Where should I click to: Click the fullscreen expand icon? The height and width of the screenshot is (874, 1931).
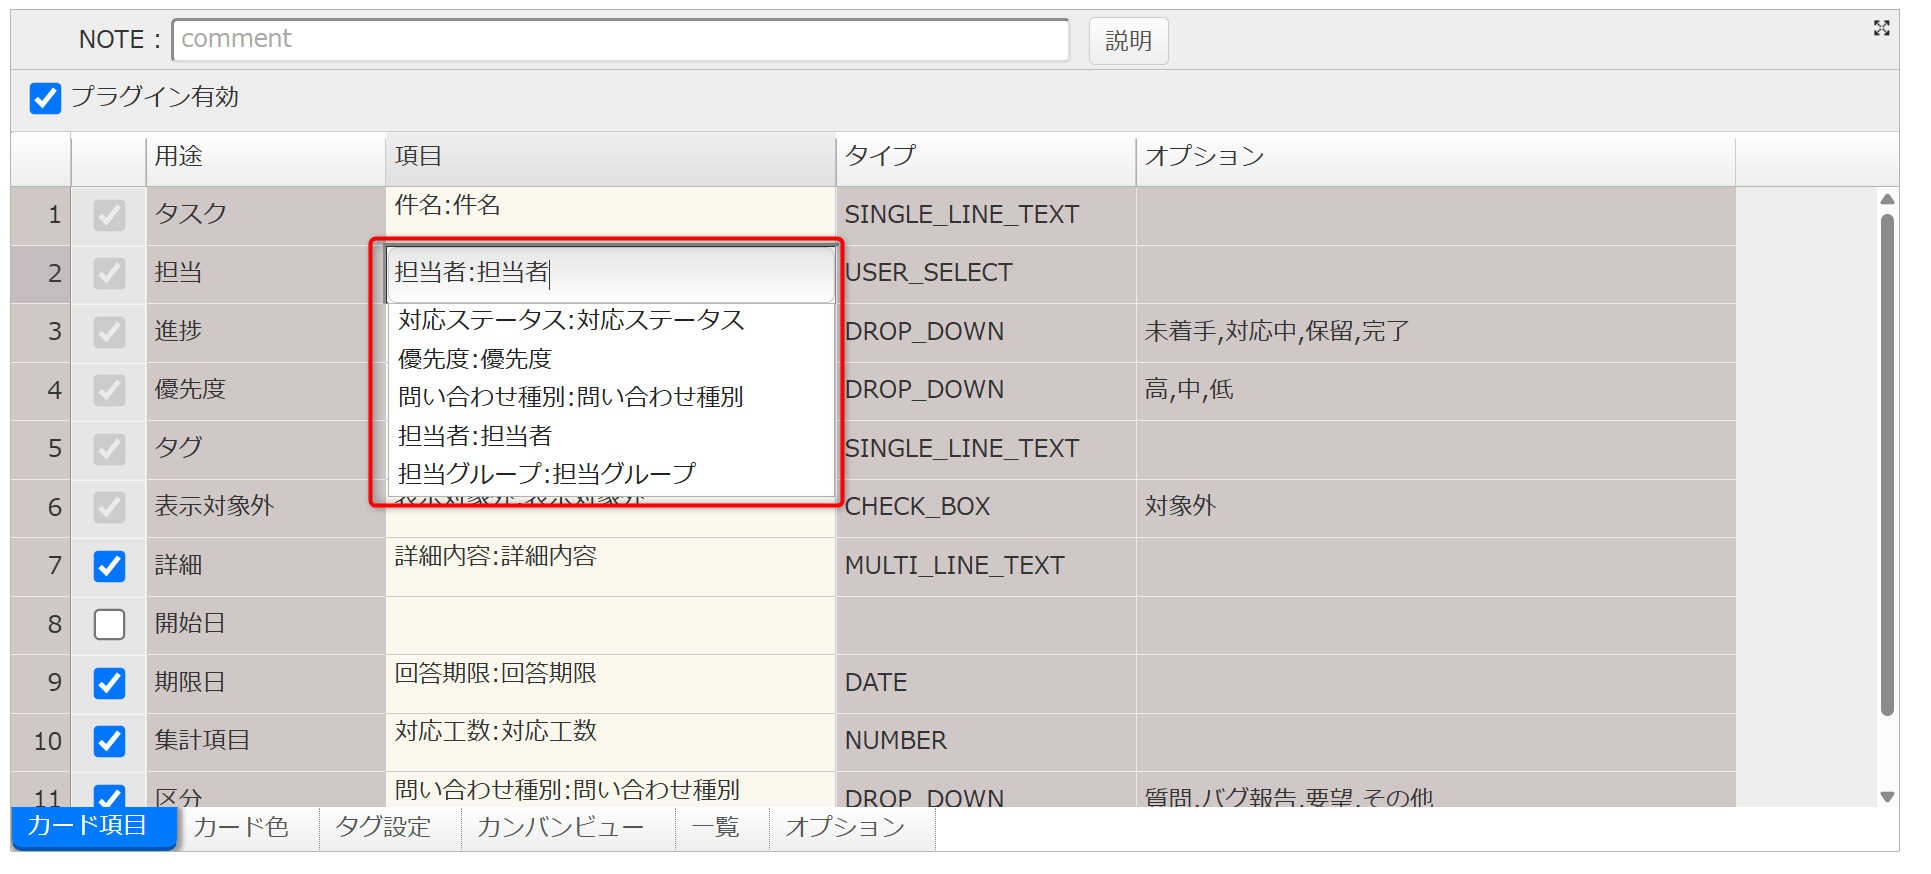point(1881,28)
